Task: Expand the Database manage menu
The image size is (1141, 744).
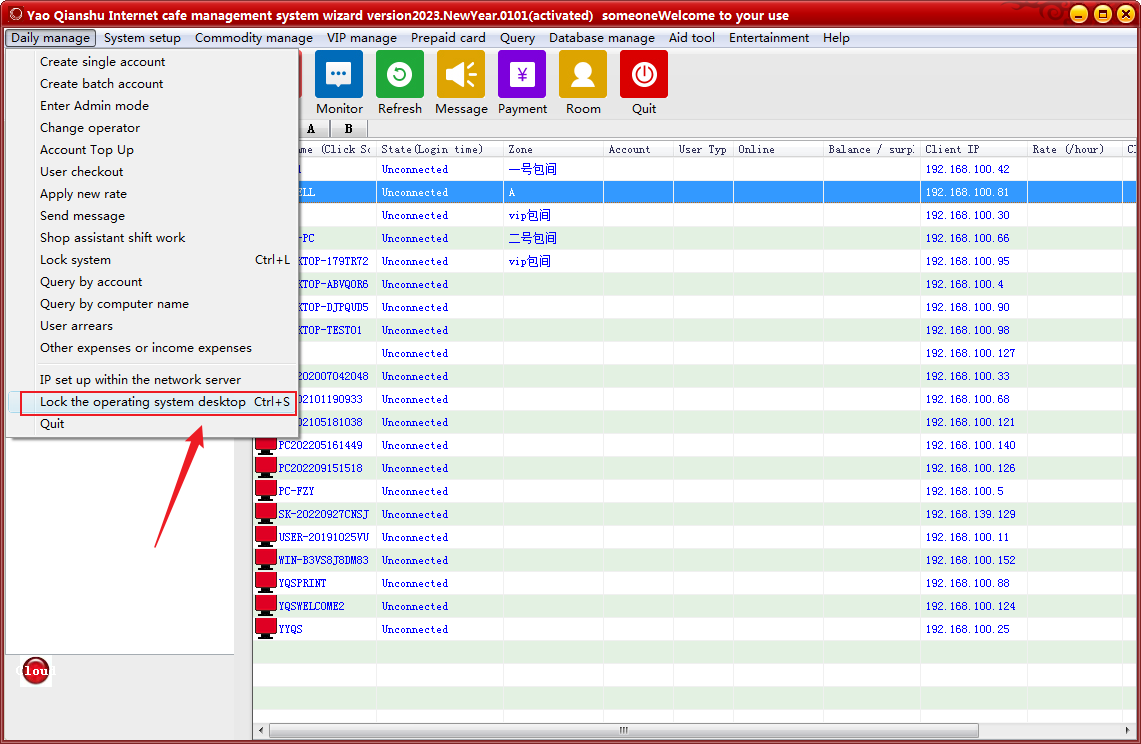Action: [602, 38]
